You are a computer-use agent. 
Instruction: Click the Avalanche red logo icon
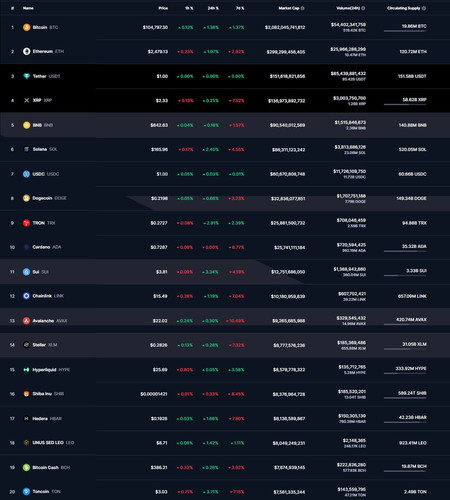tap(26, 321)
